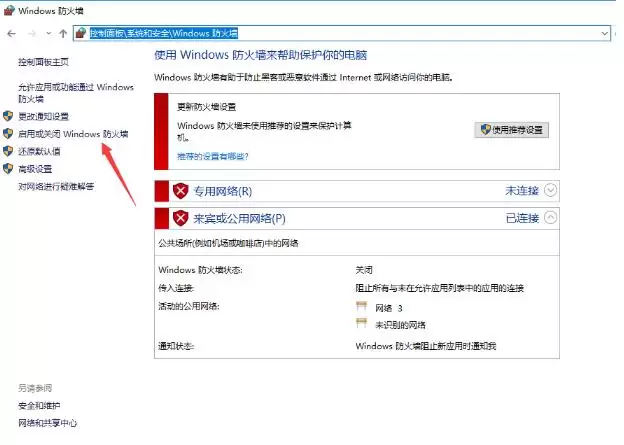Click 已连接 status text
Image resolution: width=624 pixels, height=445 pixels.
pos(522,218)
